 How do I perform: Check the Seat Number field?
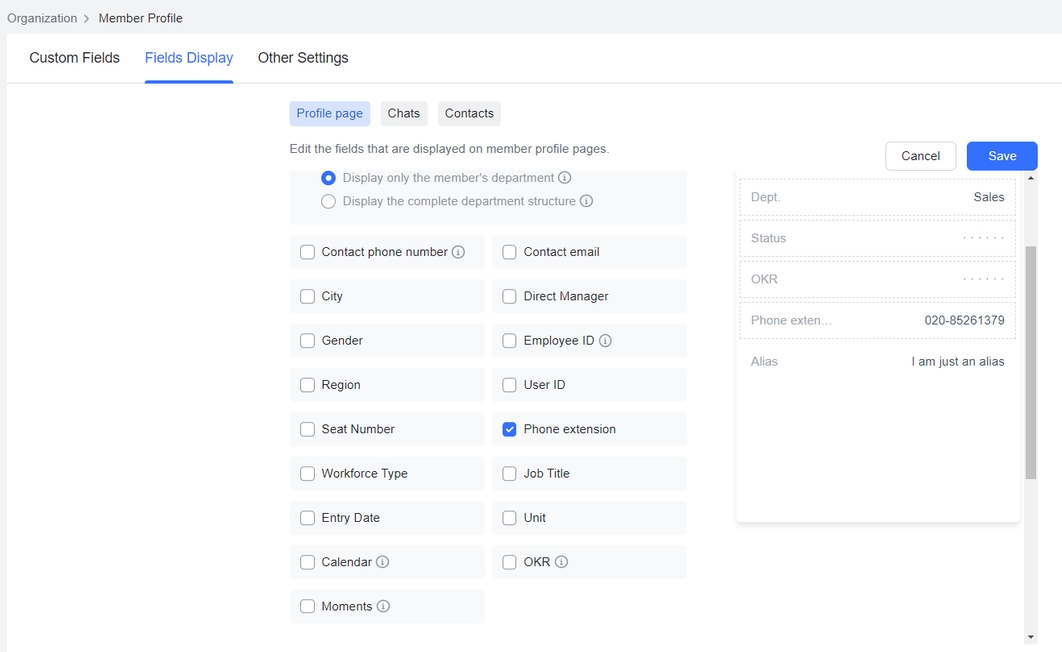[307, 429]
